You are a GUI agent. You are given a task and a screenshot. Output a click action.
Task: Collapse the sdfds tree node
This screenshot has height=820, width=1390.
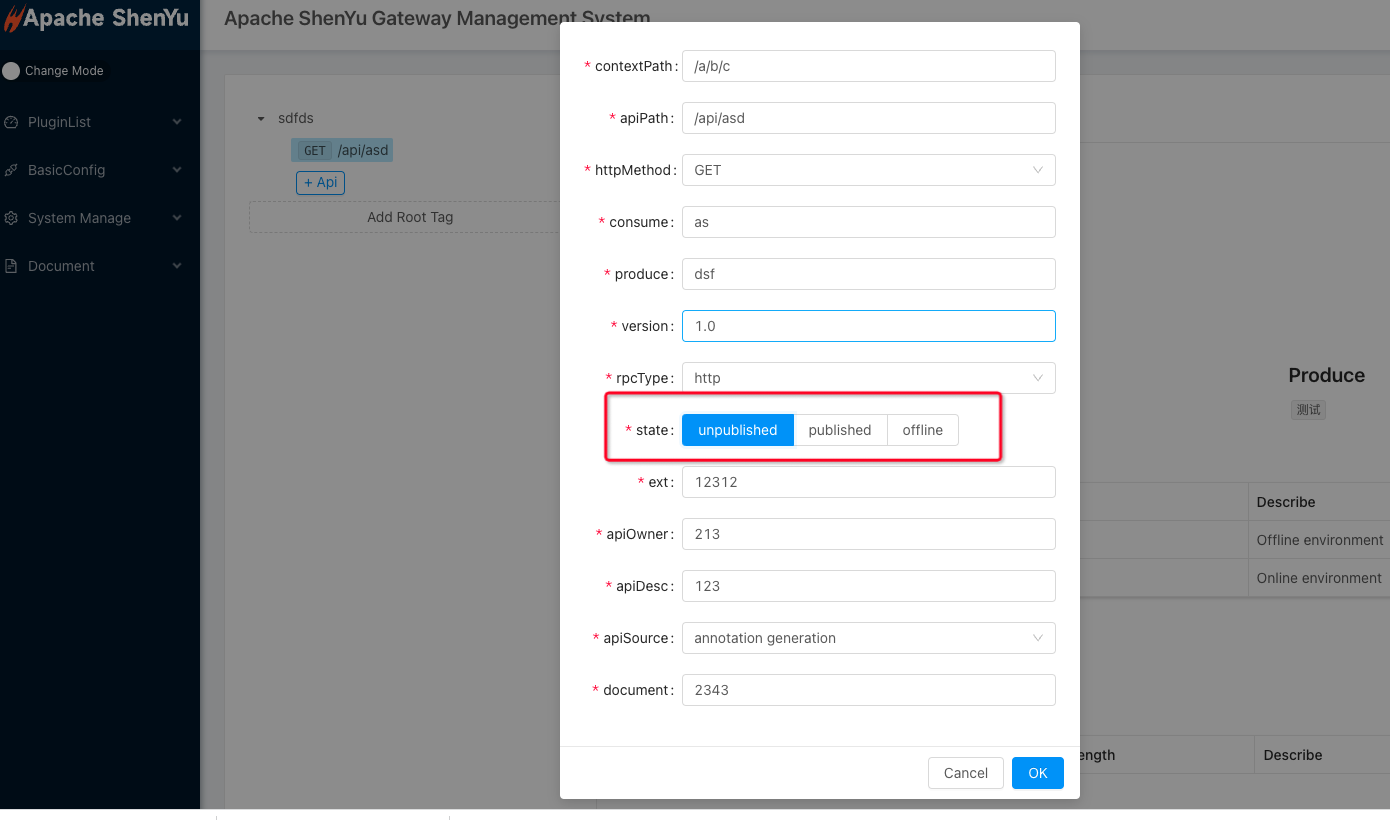[260, 117]
